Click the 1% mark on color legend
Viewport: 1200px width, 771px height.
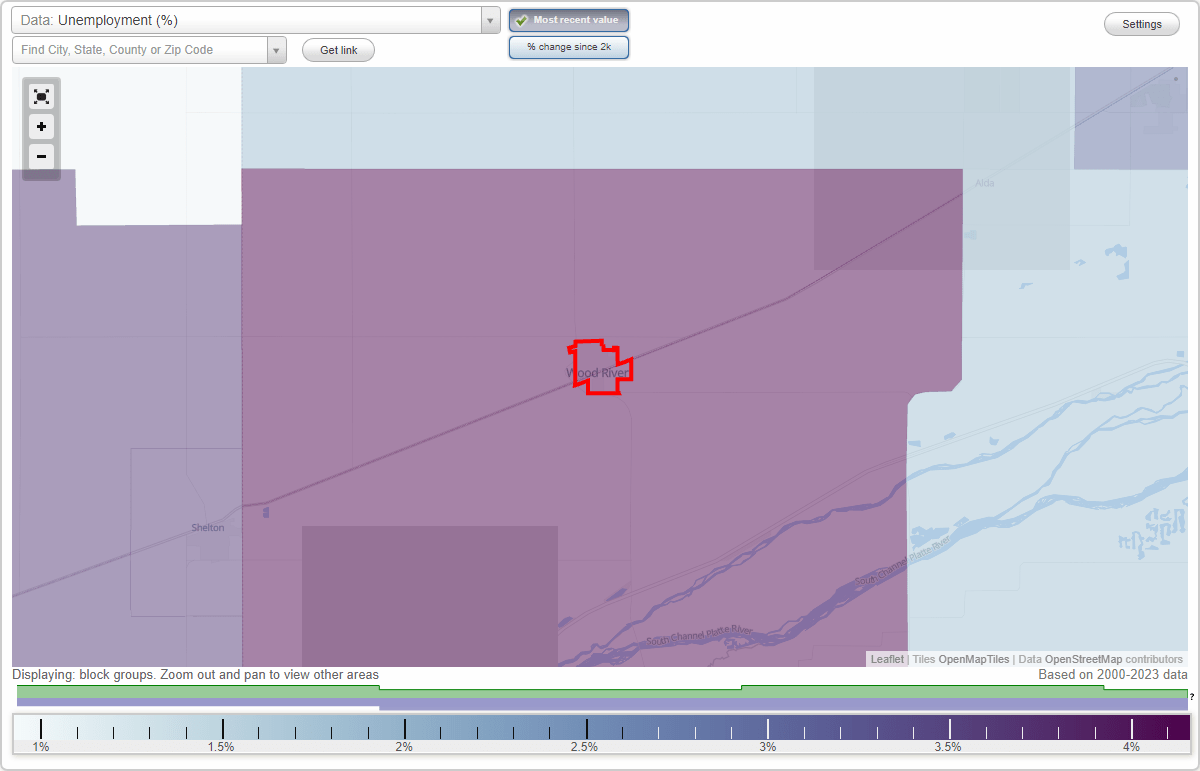coord(40,747)
